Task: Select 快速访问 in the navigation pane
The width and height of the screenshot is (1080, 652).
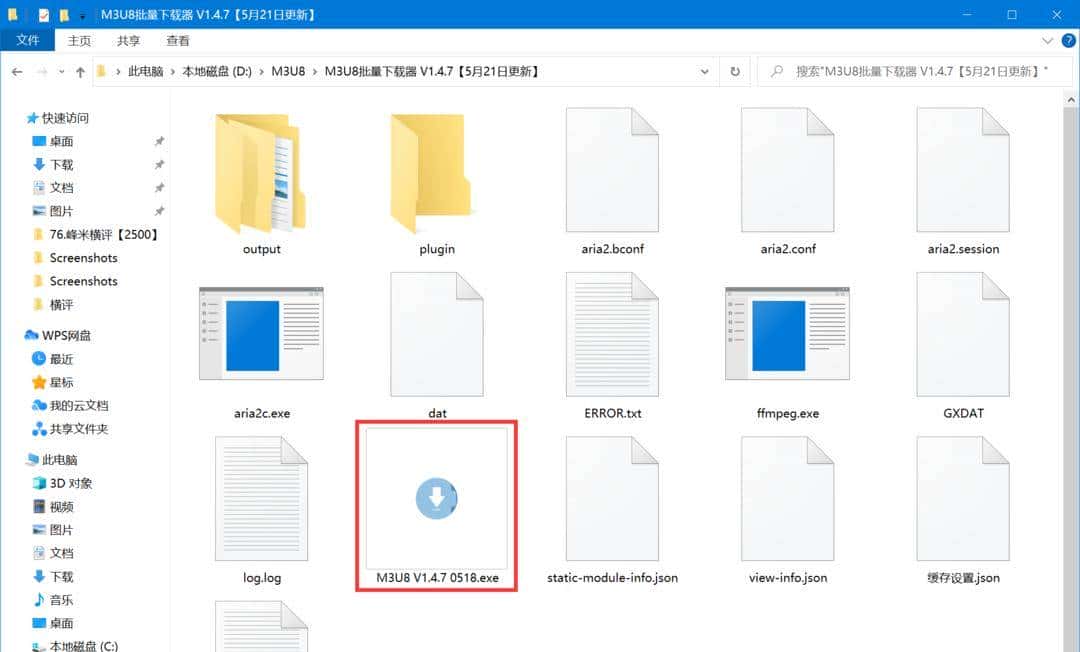Action: click(65, 118)
